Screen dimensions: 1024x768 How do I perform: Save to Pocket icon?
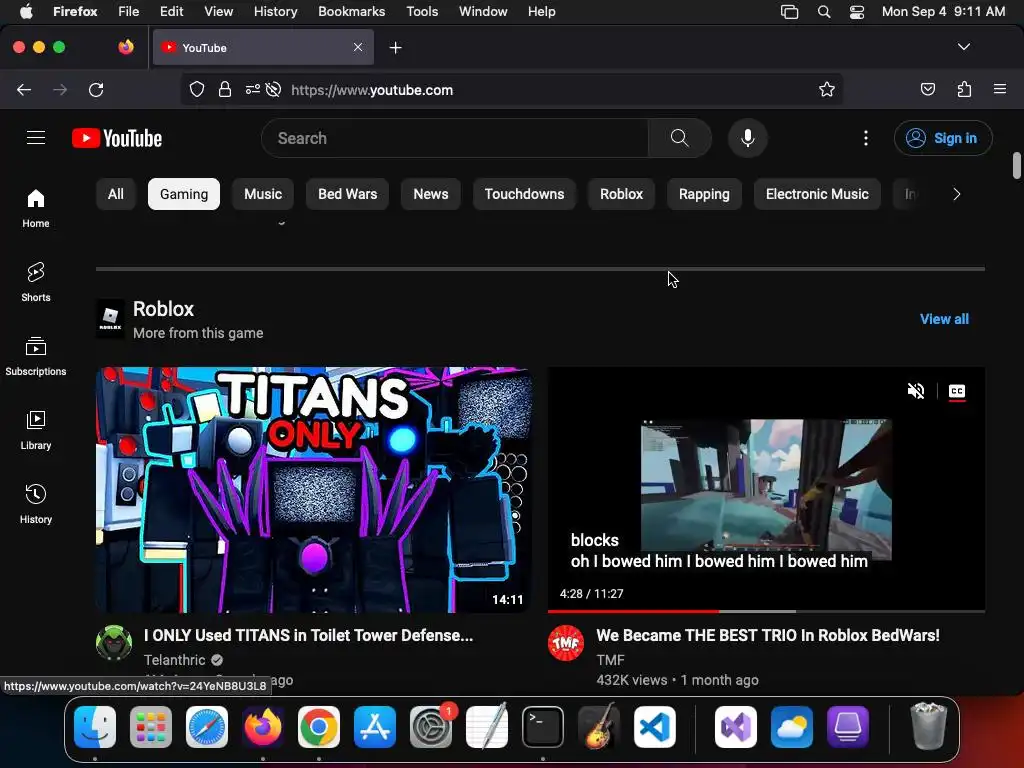tap(927, 89)
